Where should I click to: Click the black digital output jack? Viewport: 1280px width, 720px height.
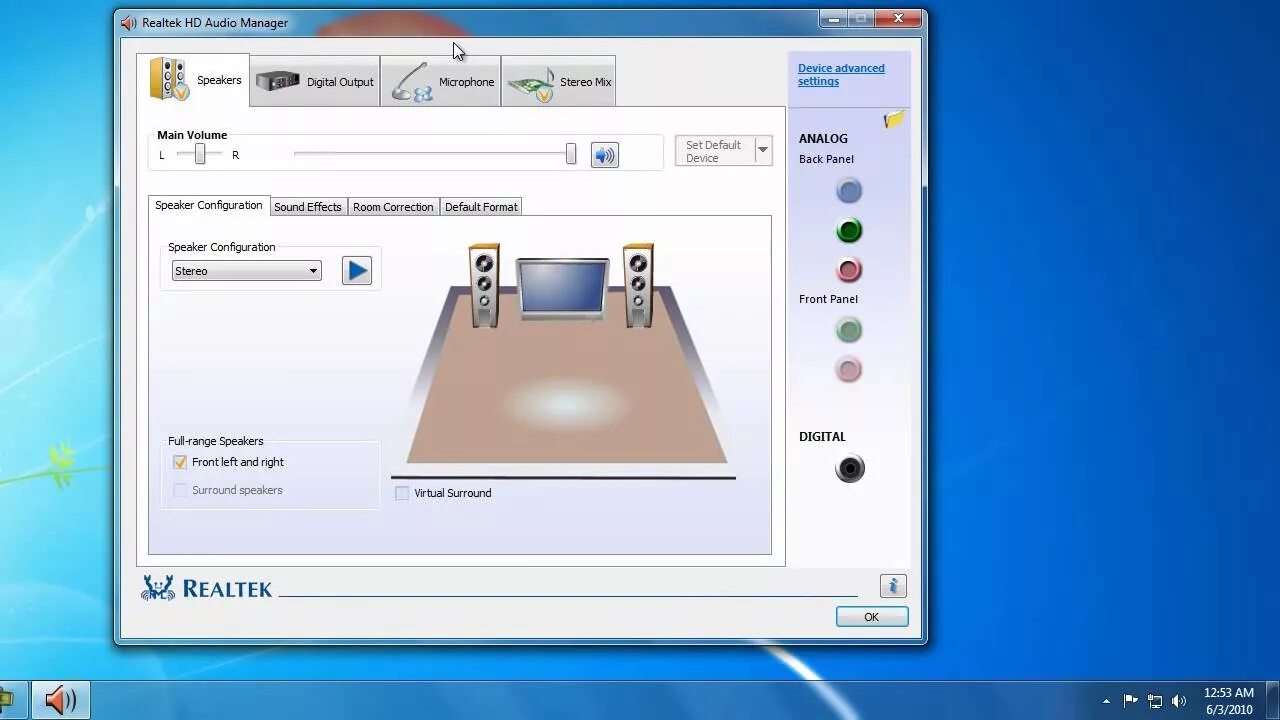(850, 468)
